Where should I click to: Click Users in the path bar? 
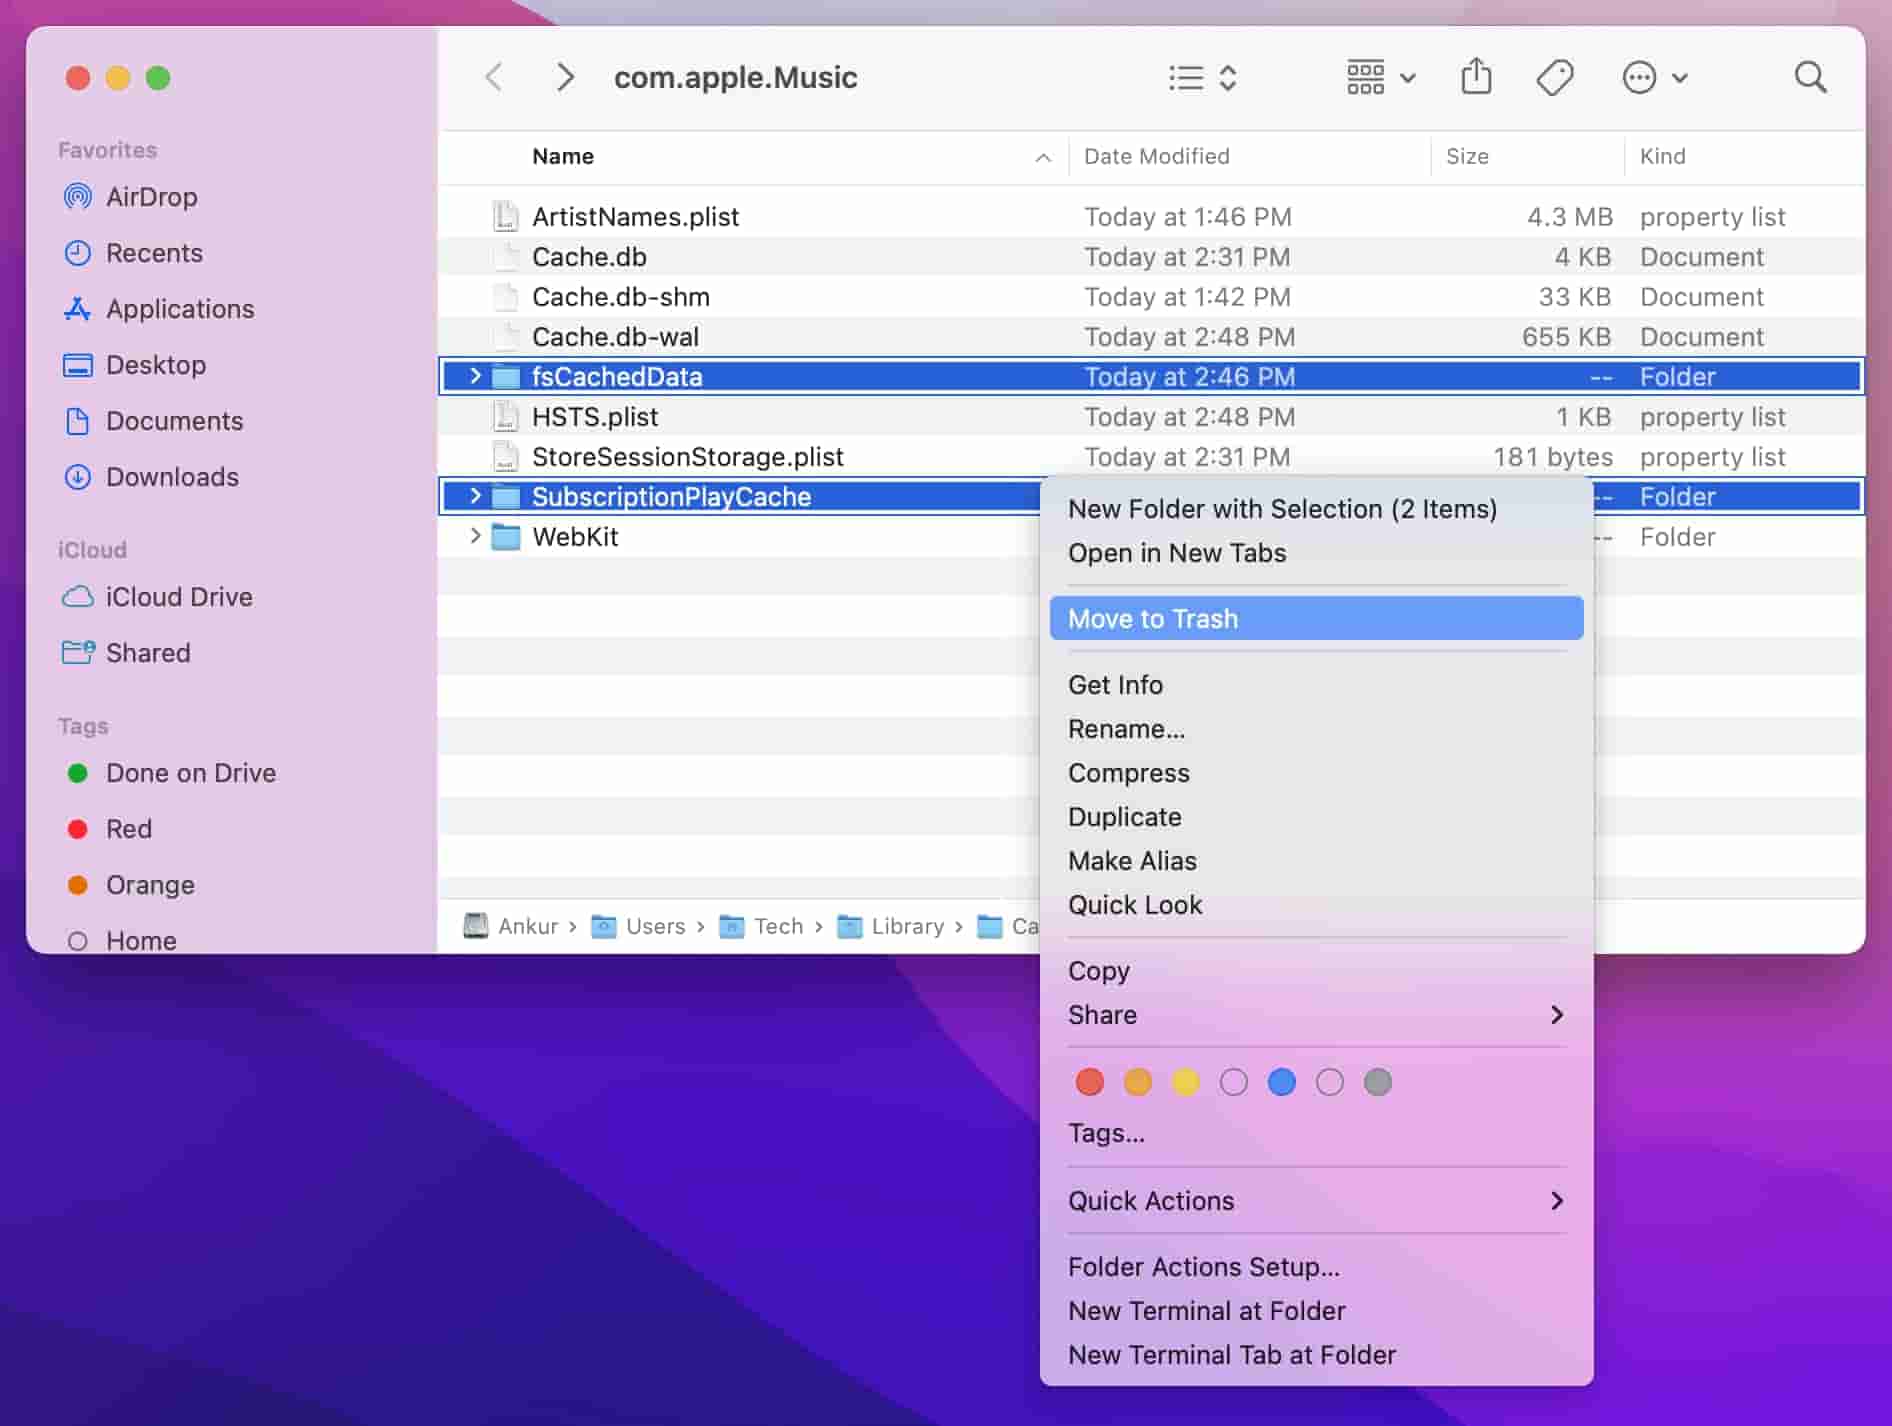coord(638,926)
